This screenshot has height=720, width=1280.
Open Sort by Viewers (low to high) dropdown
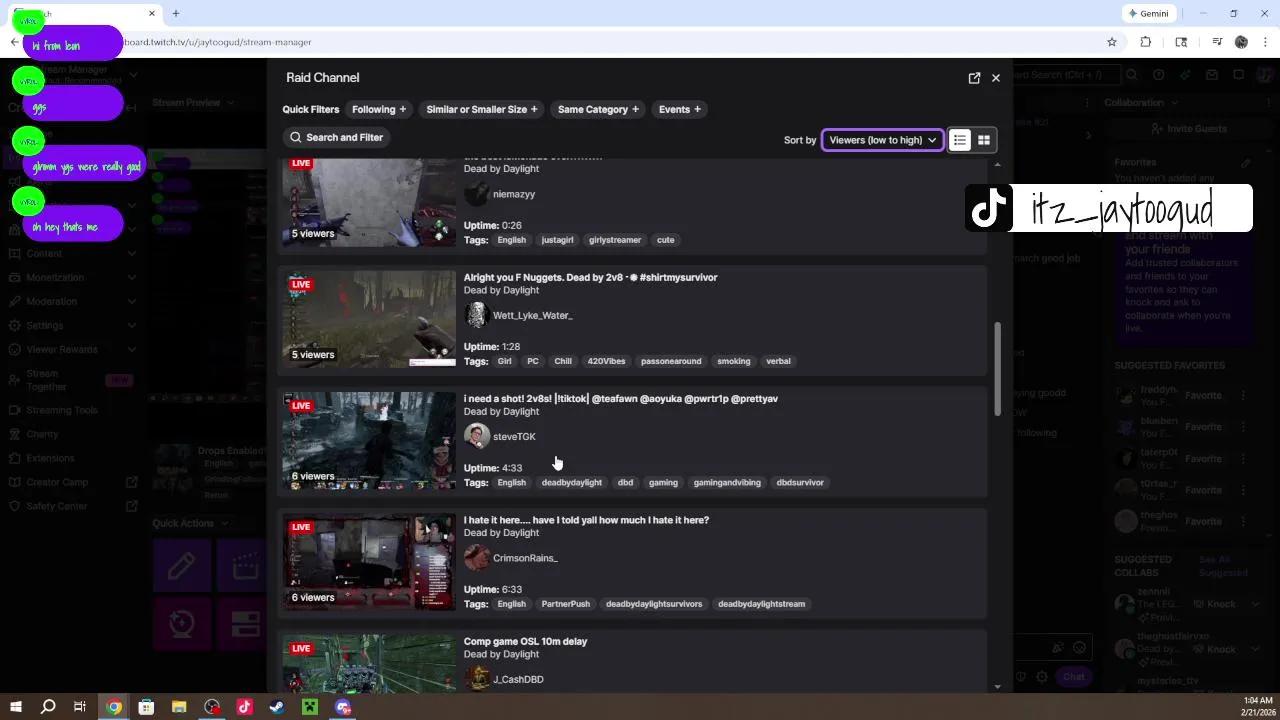[882, 140]
